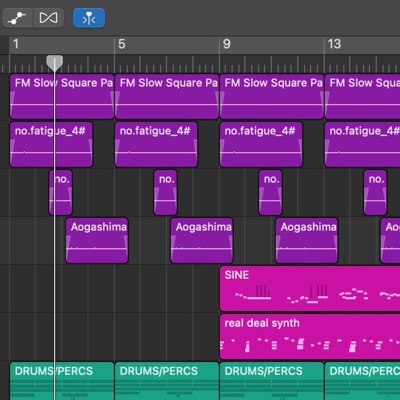Select the real deal synth region
The height and width of the screenshot is (400, 400).
point(310,337)
